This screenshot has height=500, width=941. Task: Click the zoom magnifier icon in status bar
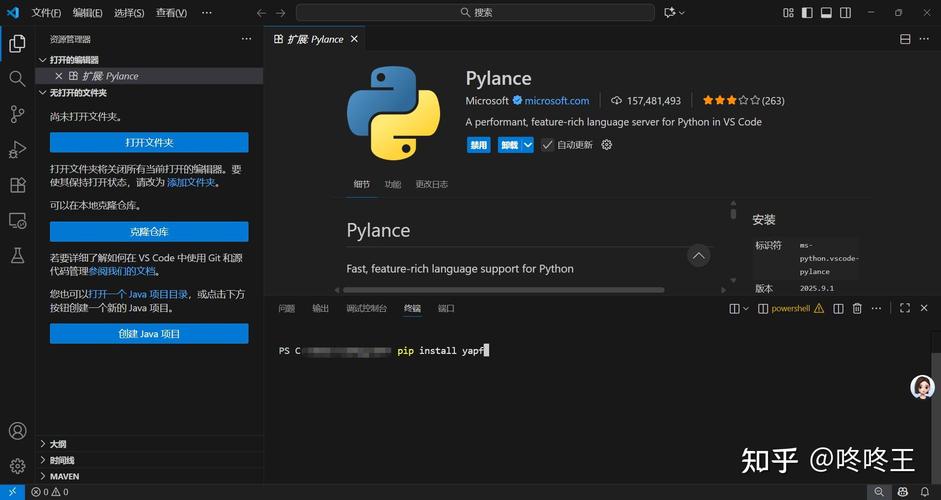click(879, 492)
